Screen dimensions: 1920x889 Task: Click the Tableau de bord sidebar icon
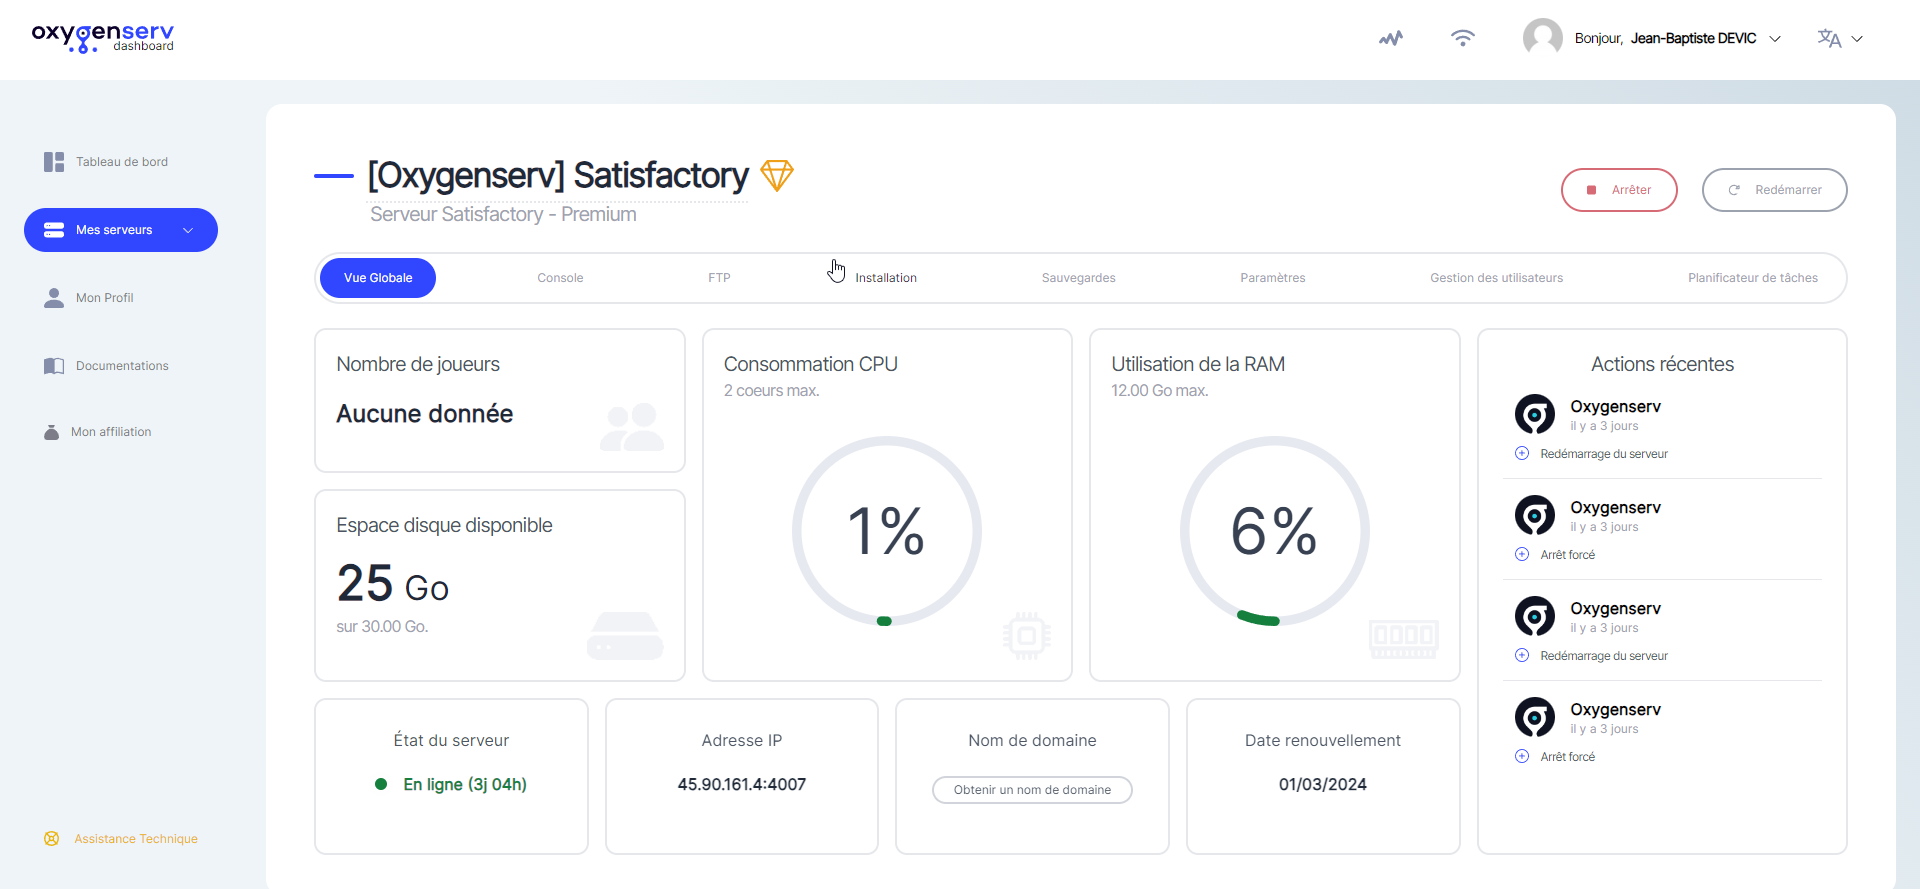[54, 162]
